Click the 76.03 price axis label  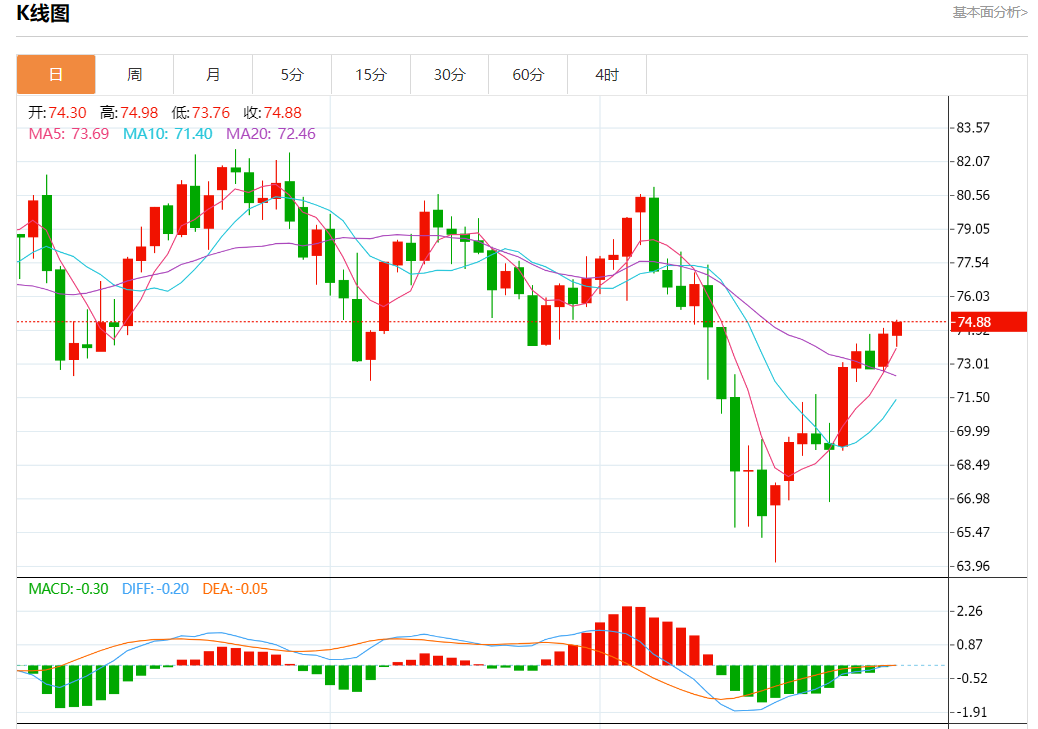tap(973, 297)
